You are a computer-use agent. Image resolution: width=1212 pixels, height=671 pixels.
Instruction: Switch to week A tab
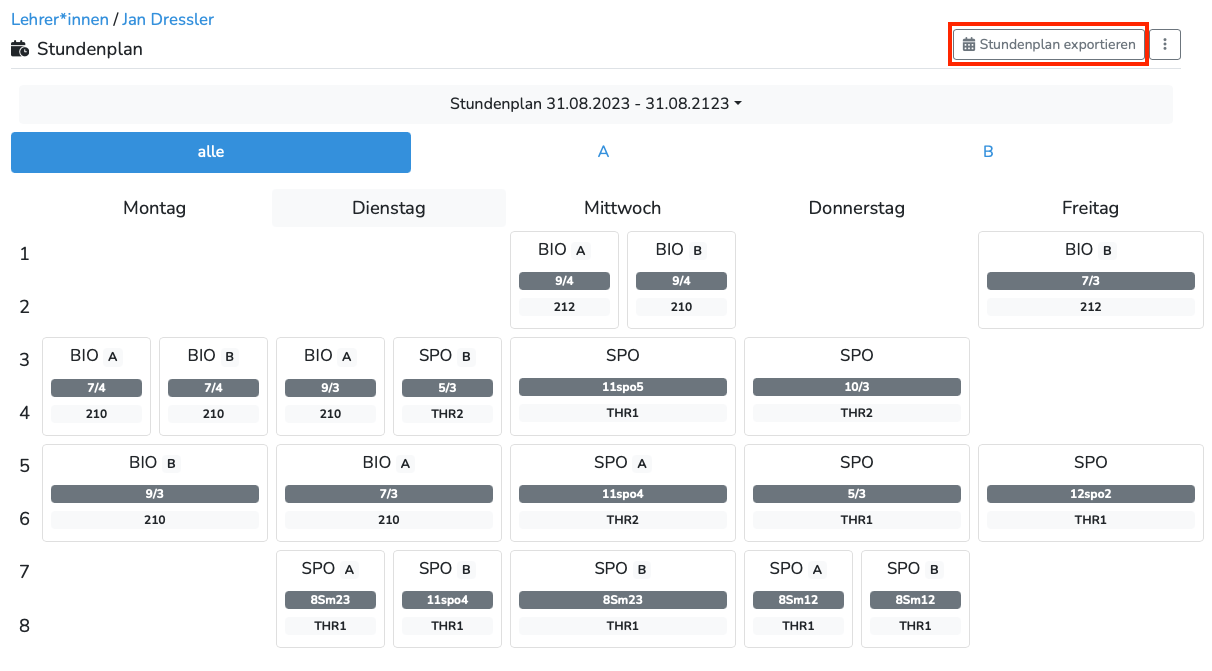603,152
